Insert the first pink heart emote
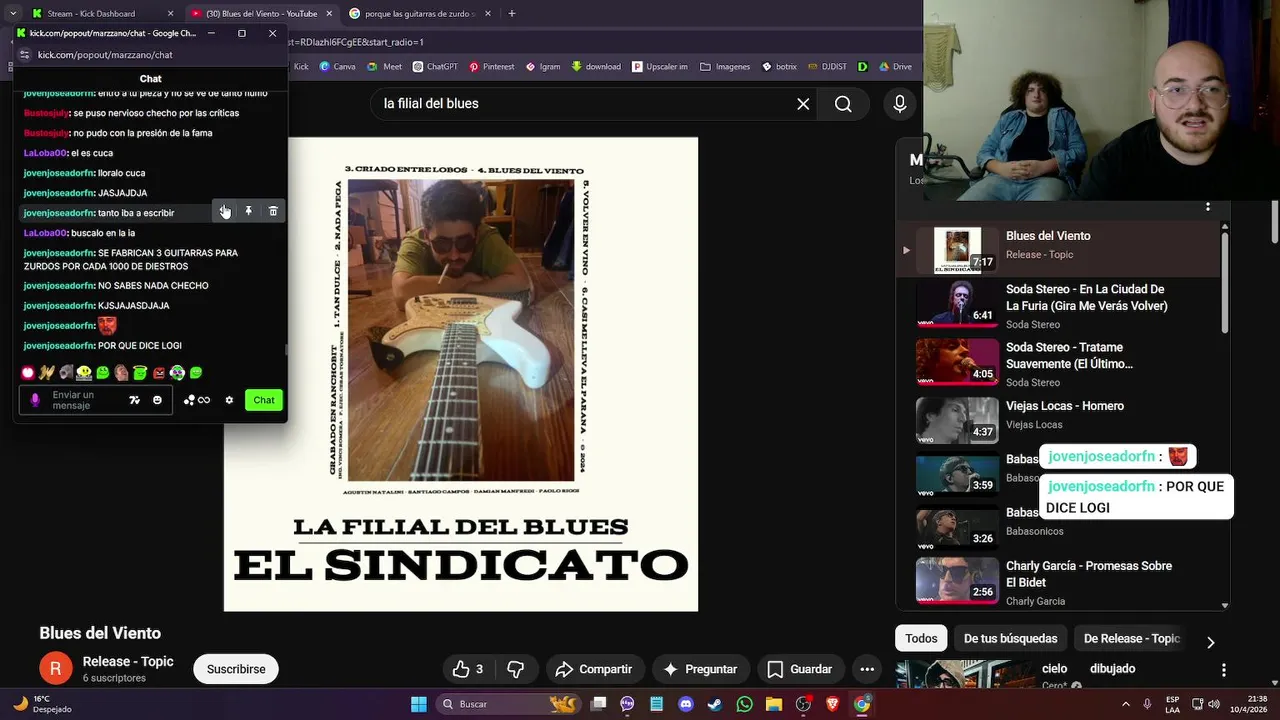1280x720 pixels. (28, 373)
